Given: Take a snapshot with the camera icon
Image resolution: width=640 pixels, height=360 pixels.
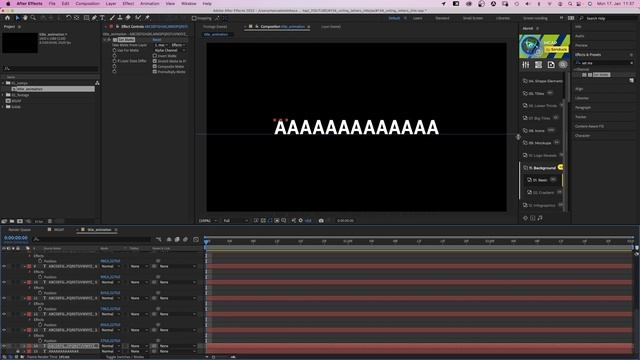Looking at the screenshot, I should pyautogui.click(x=321, y=220).
